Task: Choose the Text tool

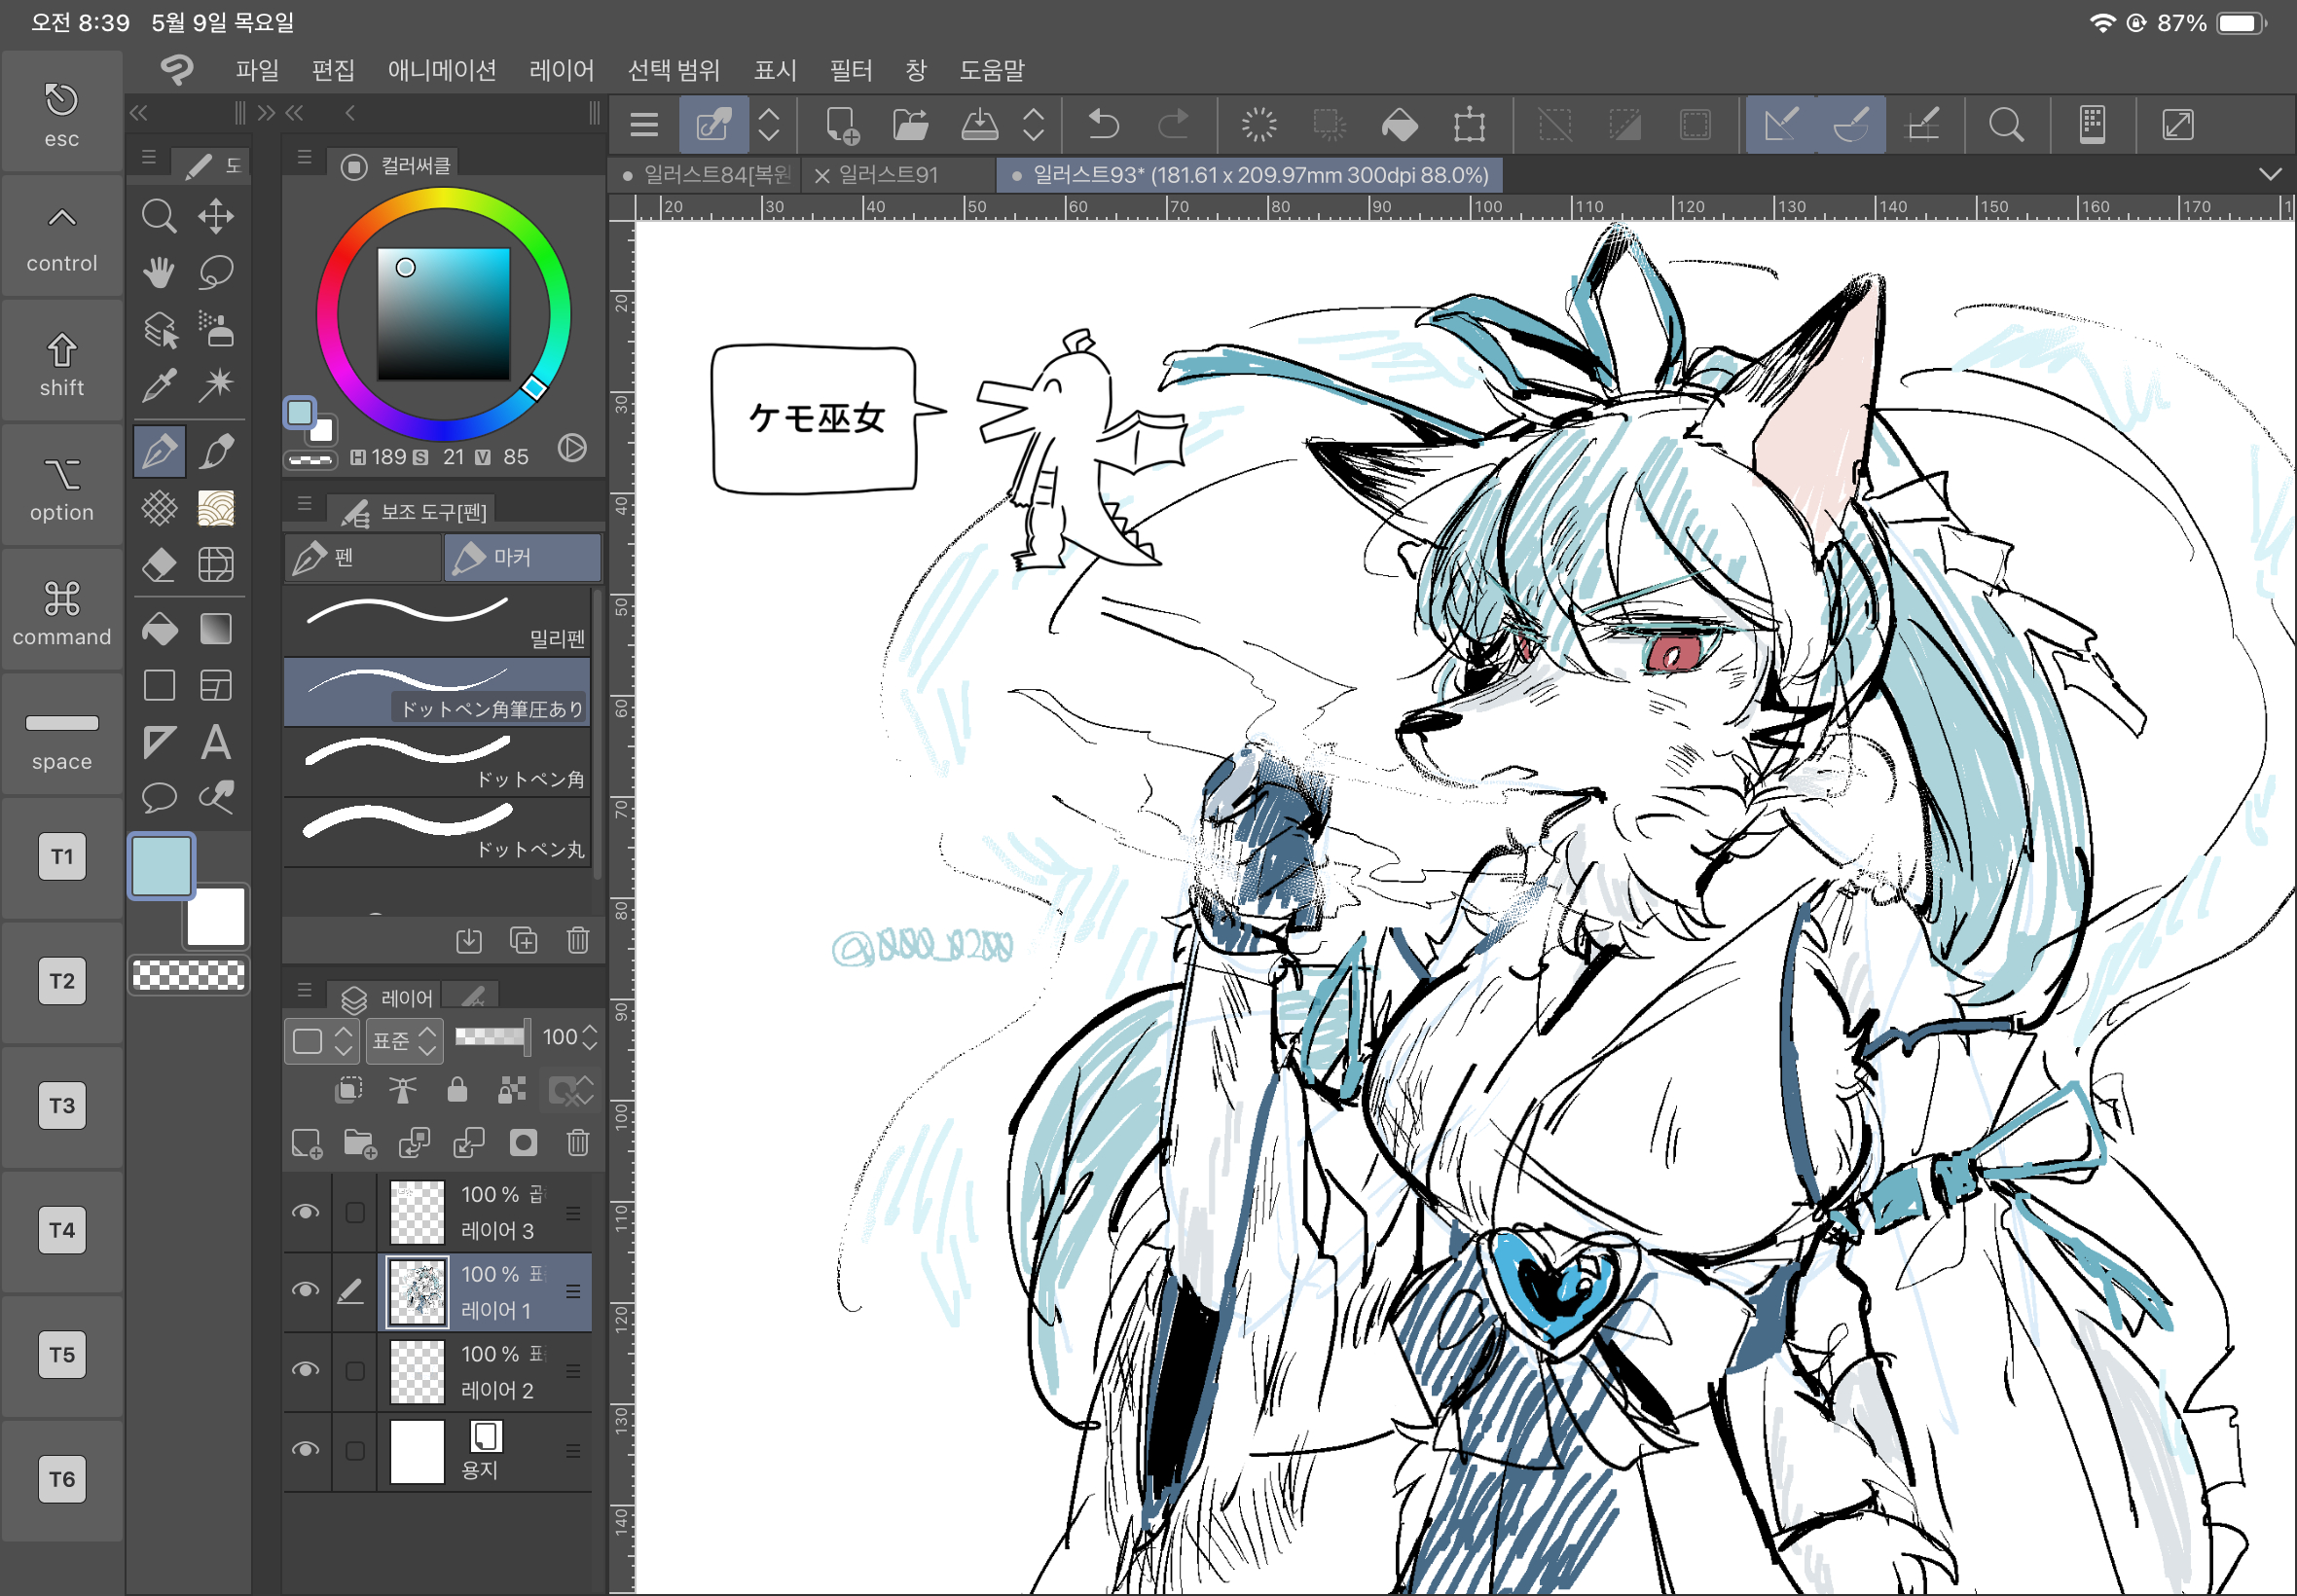Action: [216, 742]
